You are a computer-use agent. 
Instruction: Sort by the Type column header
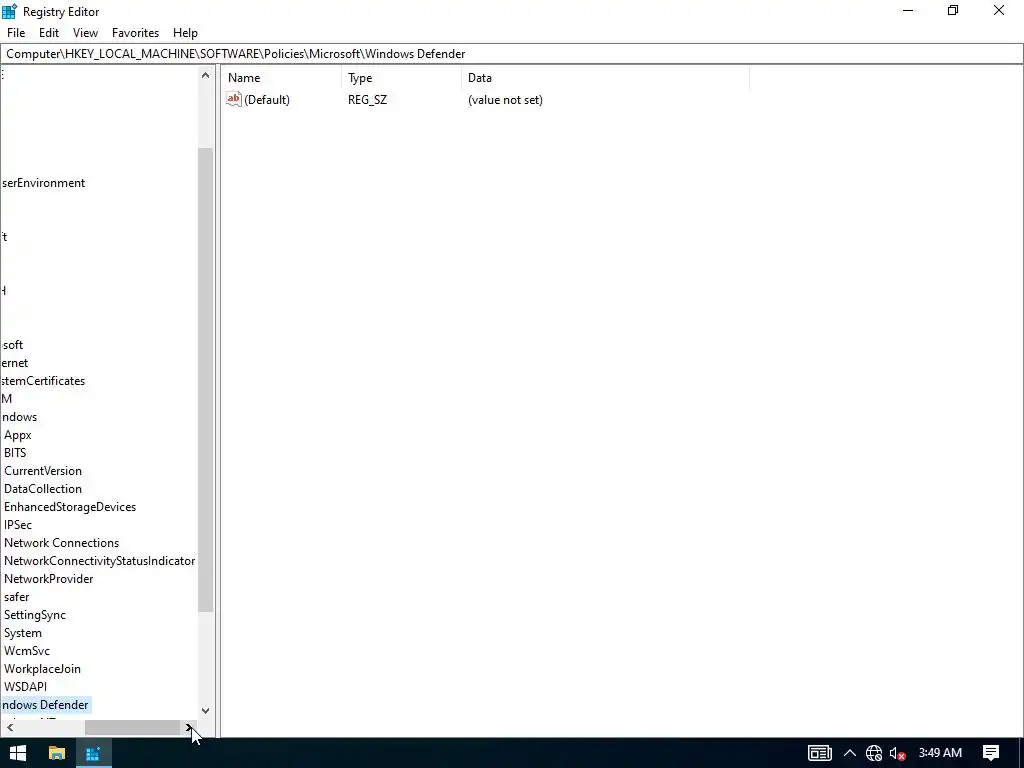coord(401,78)
